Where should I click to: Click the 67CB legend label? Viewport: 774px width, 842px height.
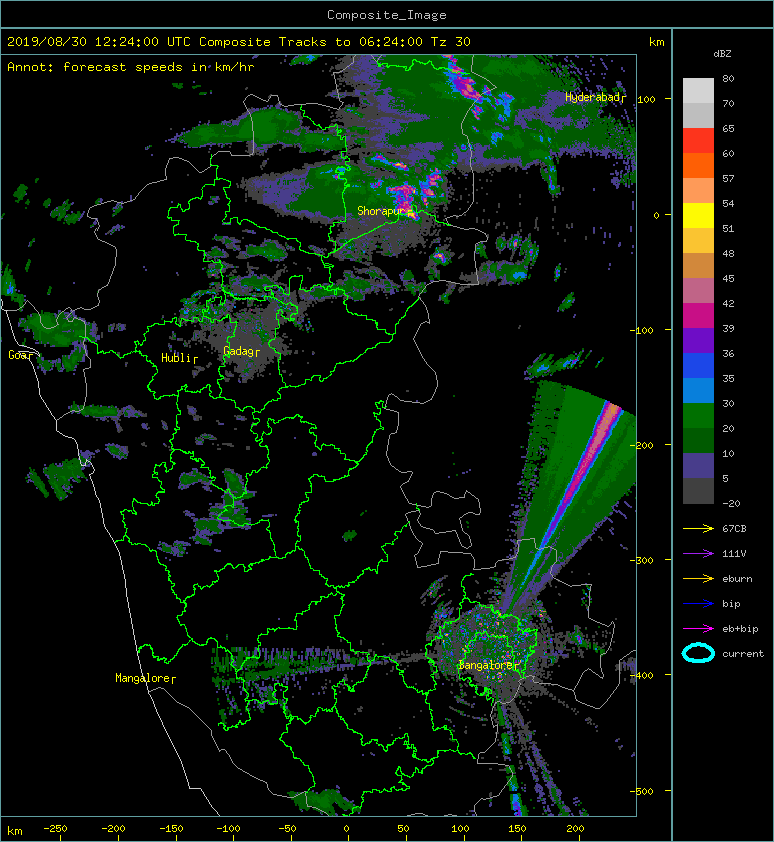coord(734,529)
